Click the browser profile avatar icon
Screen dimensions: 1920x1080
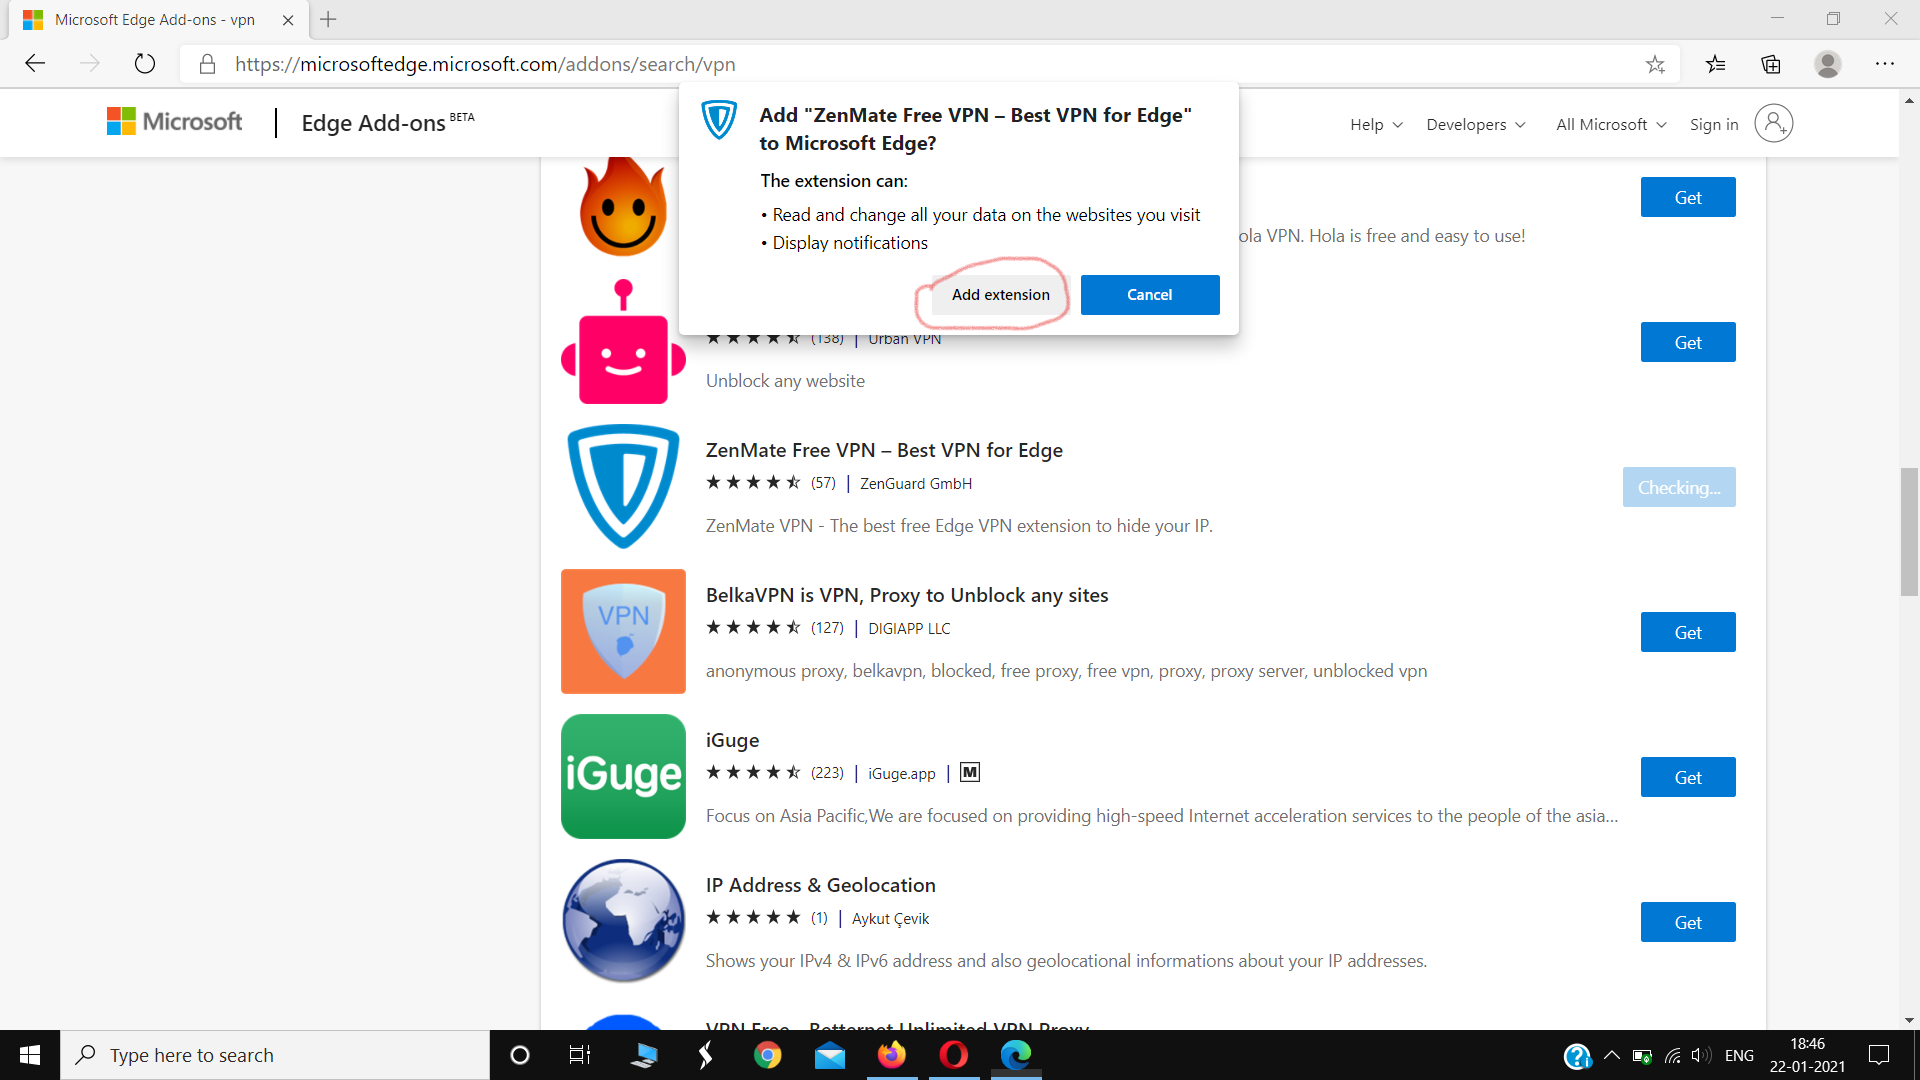[1828, 64]
